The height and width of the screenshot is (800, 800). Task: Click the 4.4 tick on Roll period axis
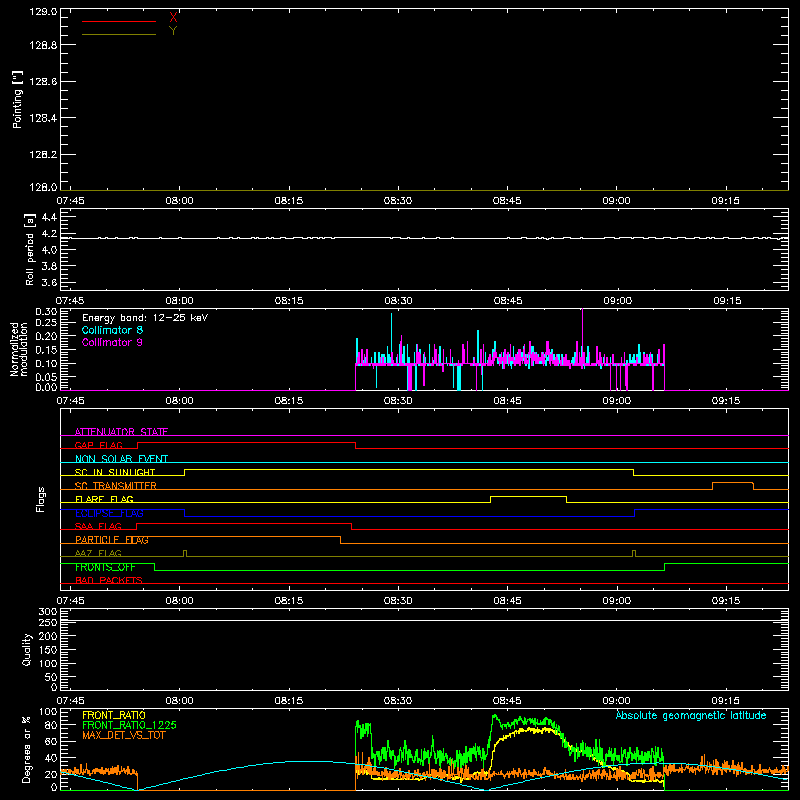49,217
